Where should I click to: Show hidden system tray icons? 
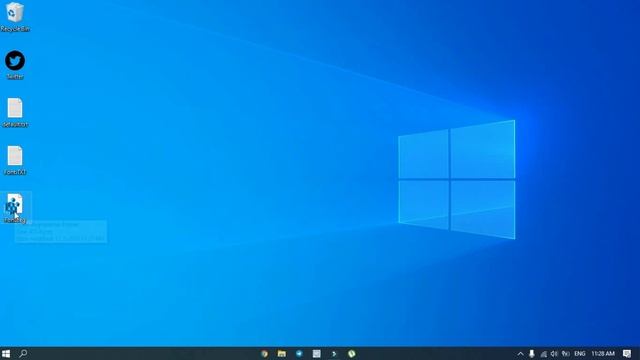tap(520, 353)
